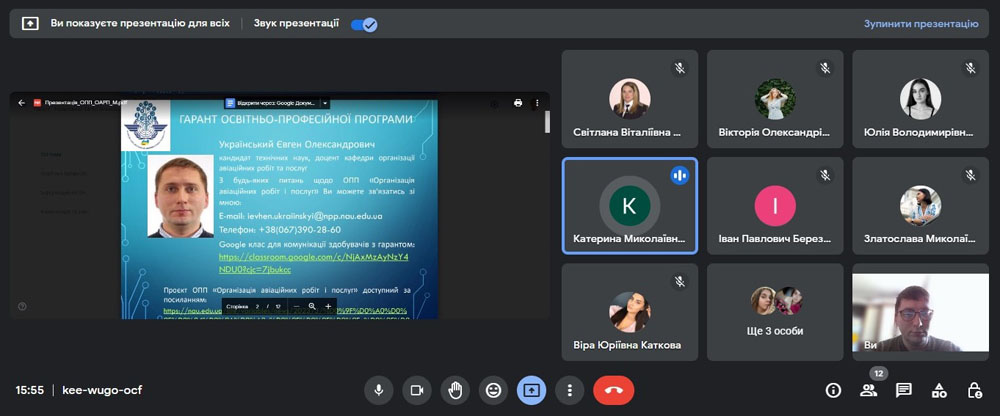Toggle the Звук презентації switch
Viewport: 1000px width, 416px height.
(x=363, y=24)
